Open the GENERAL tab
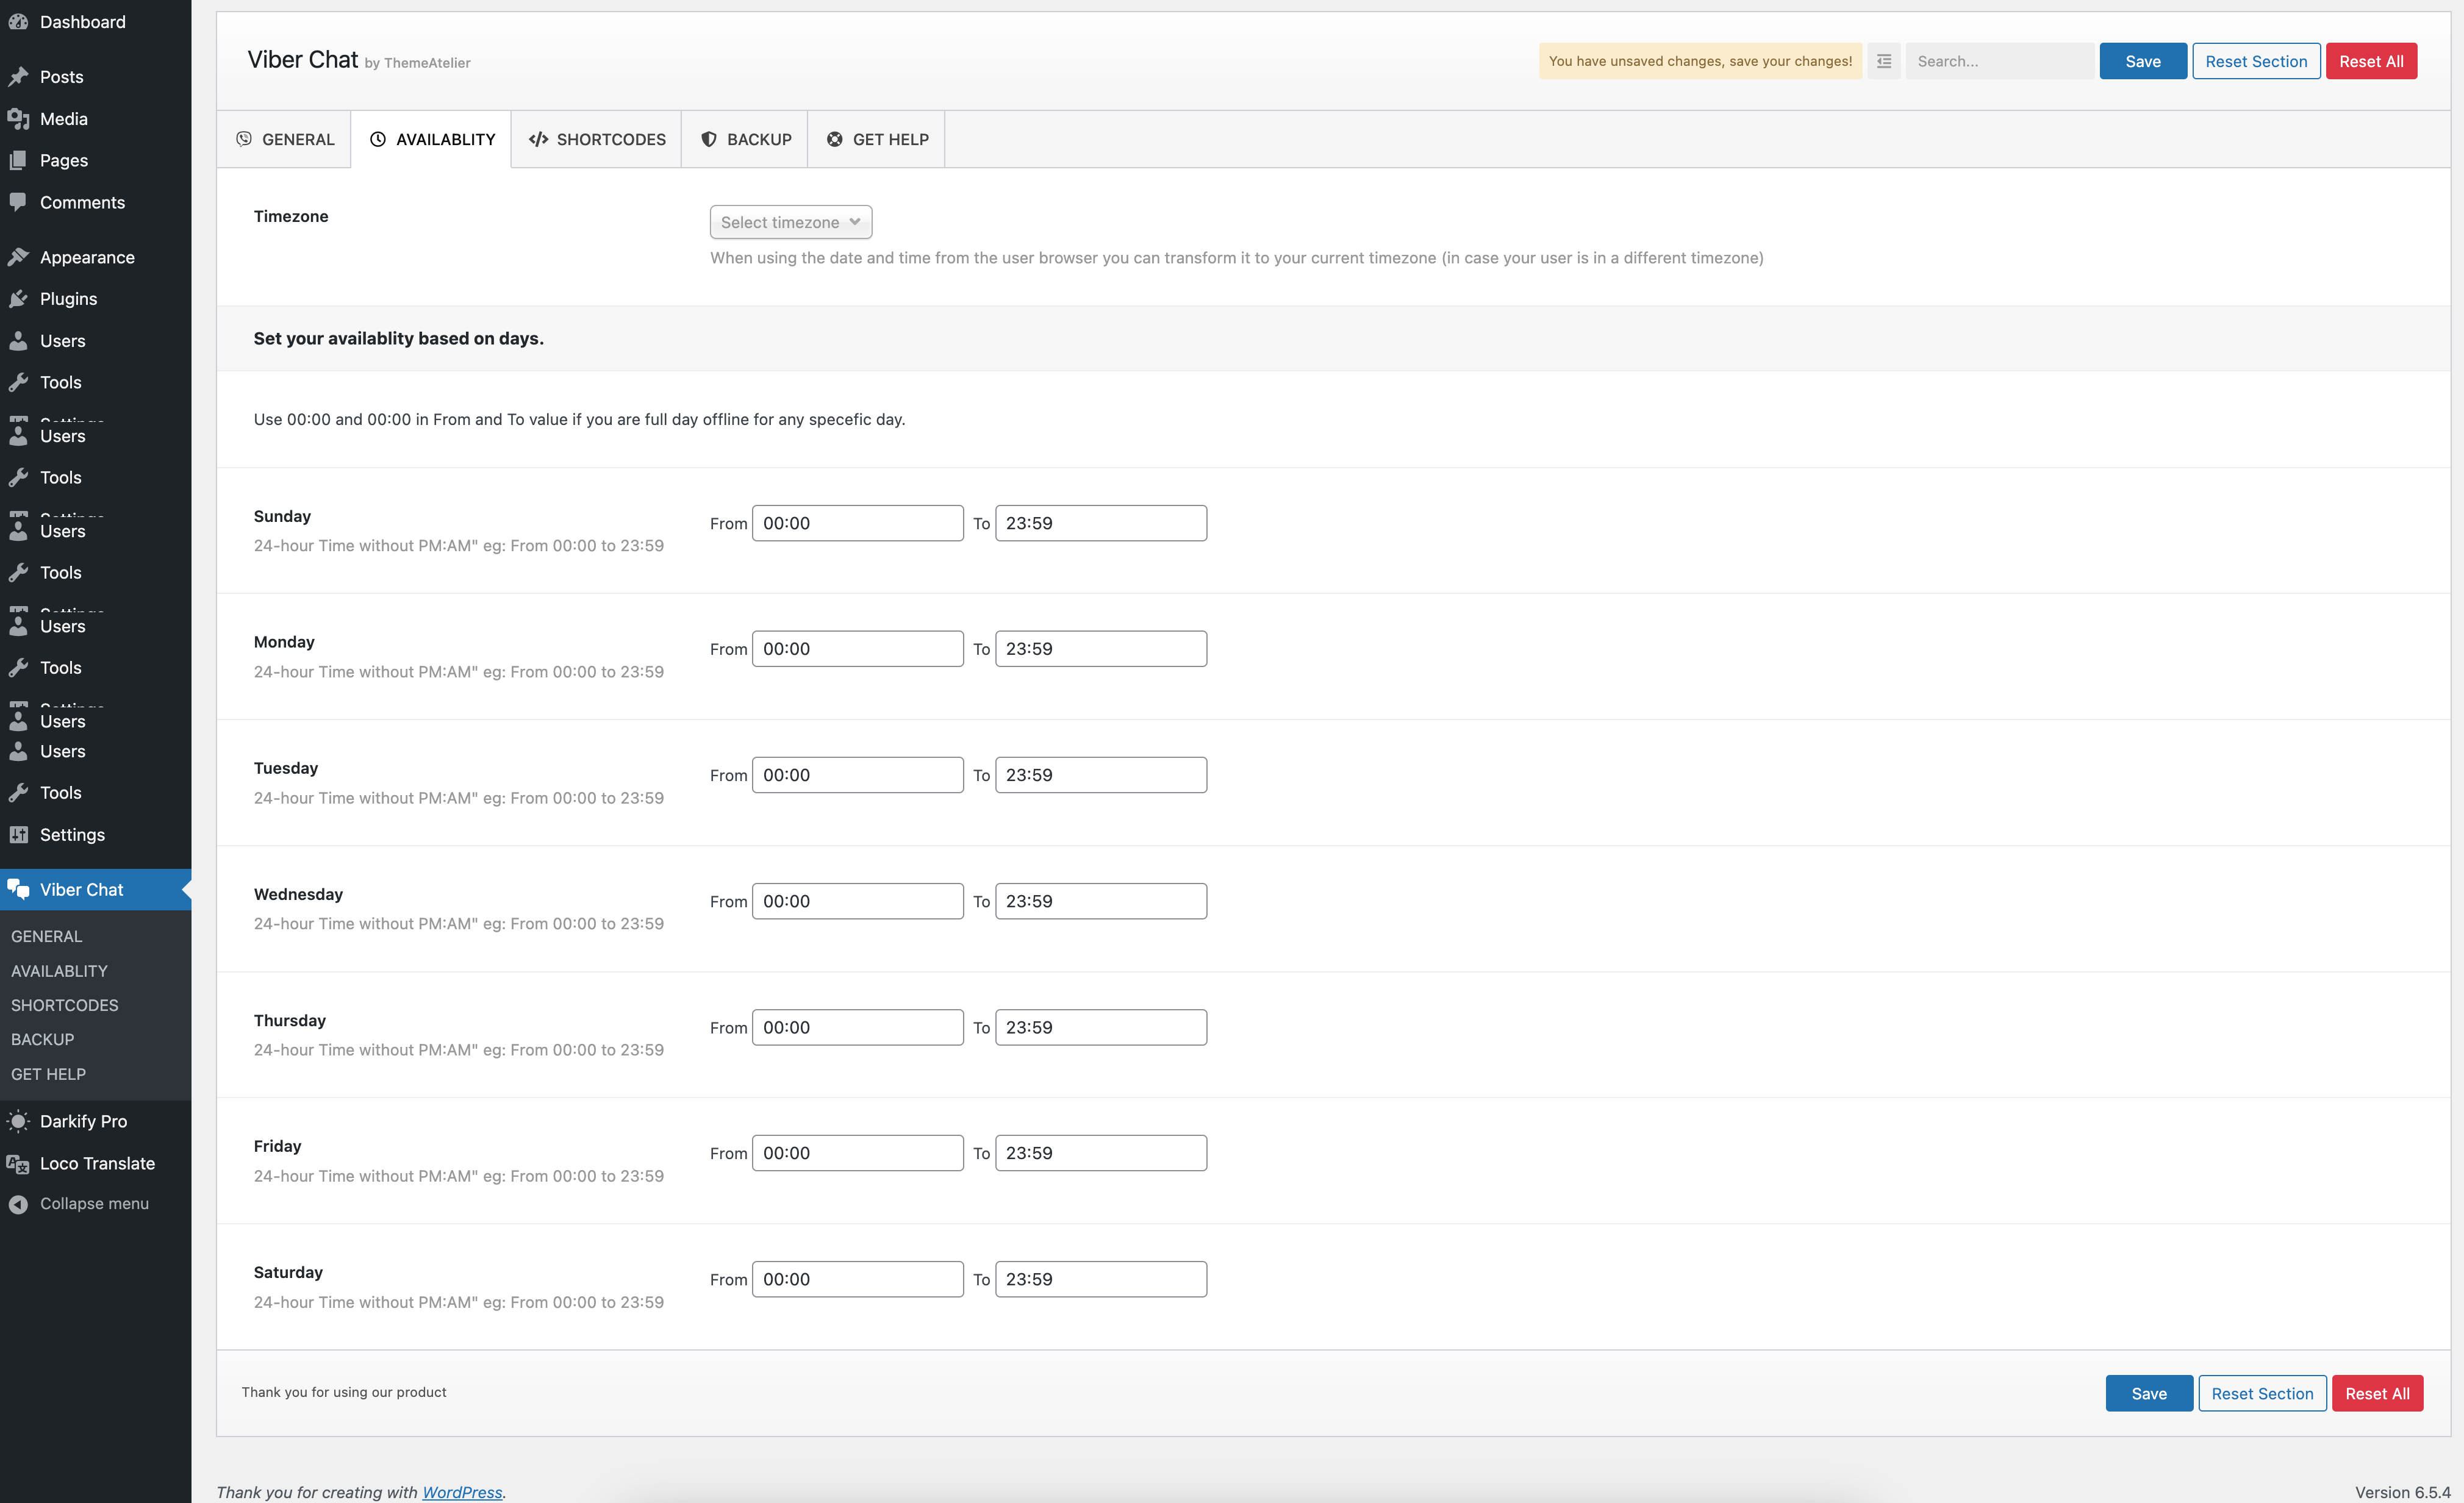This screenshot has height=1503, width=2464. click(x=285, y=139)
